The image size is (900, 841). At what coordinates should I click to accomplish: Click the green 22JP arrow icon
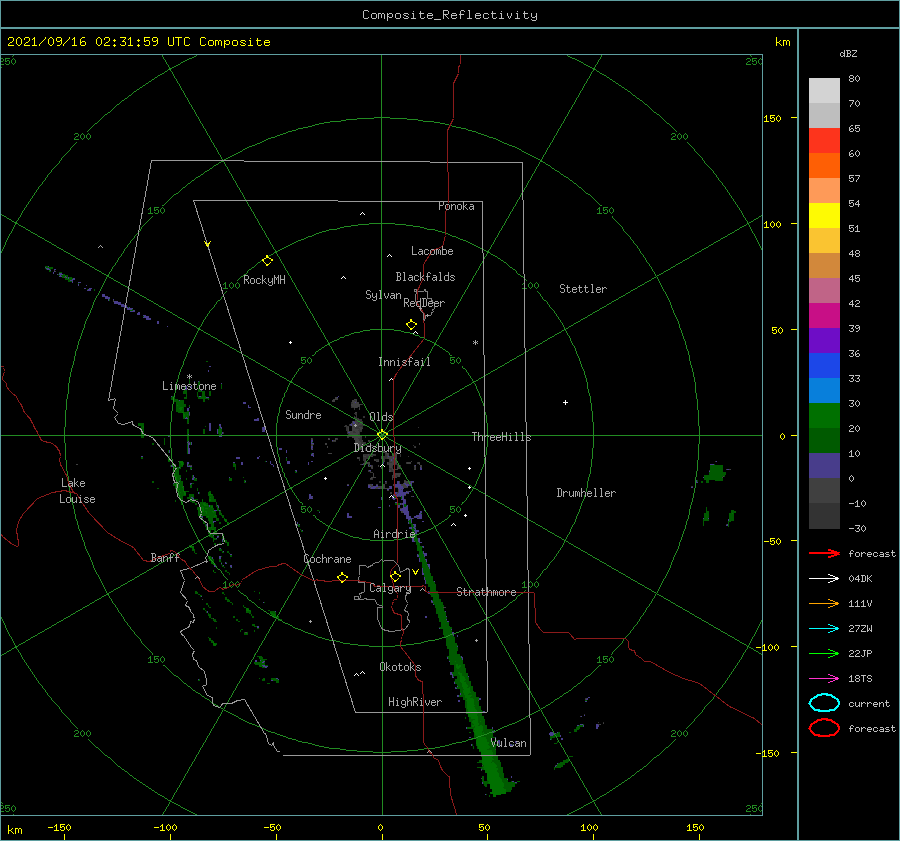click(x=824, y=653)
